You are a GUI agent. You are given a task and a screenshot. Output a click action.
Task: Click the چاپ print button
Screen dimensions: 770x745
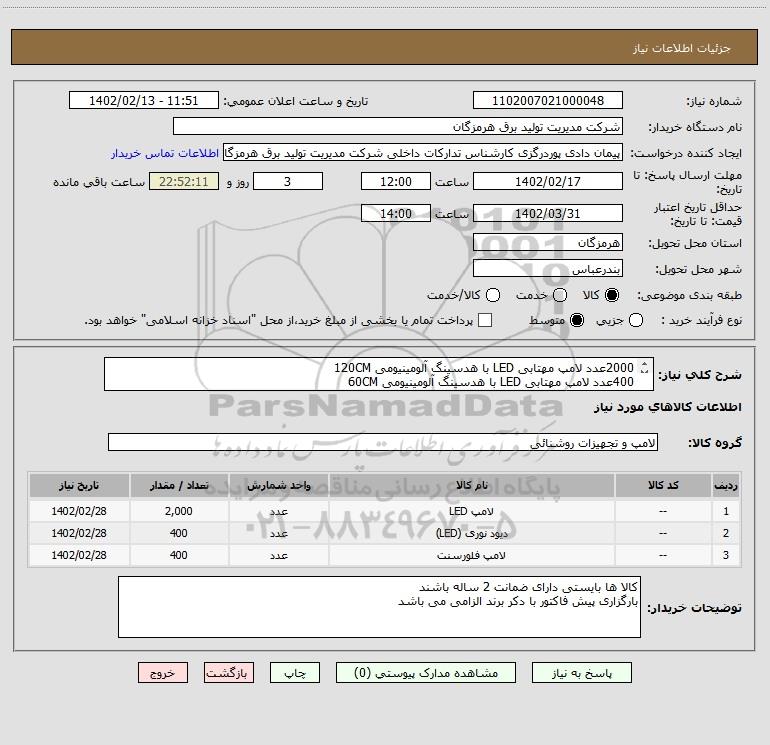tap(295, 673)
